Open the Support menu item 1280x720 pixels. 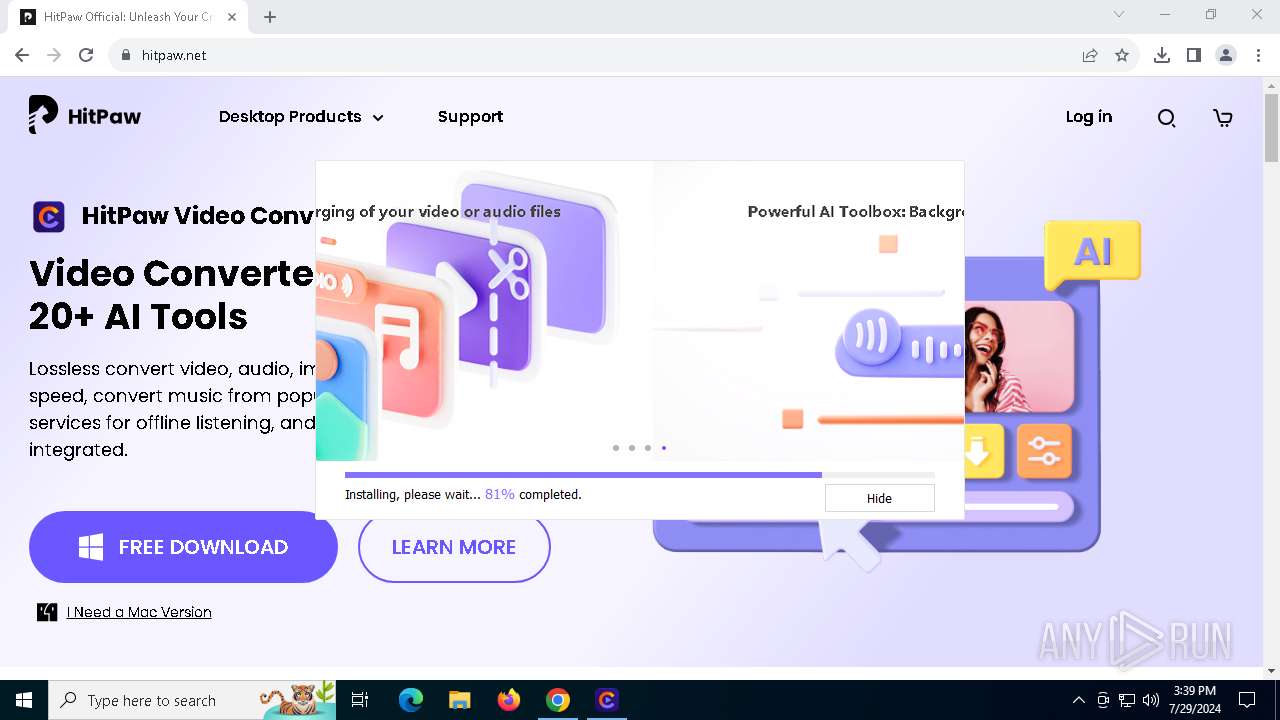click(470, 117)
